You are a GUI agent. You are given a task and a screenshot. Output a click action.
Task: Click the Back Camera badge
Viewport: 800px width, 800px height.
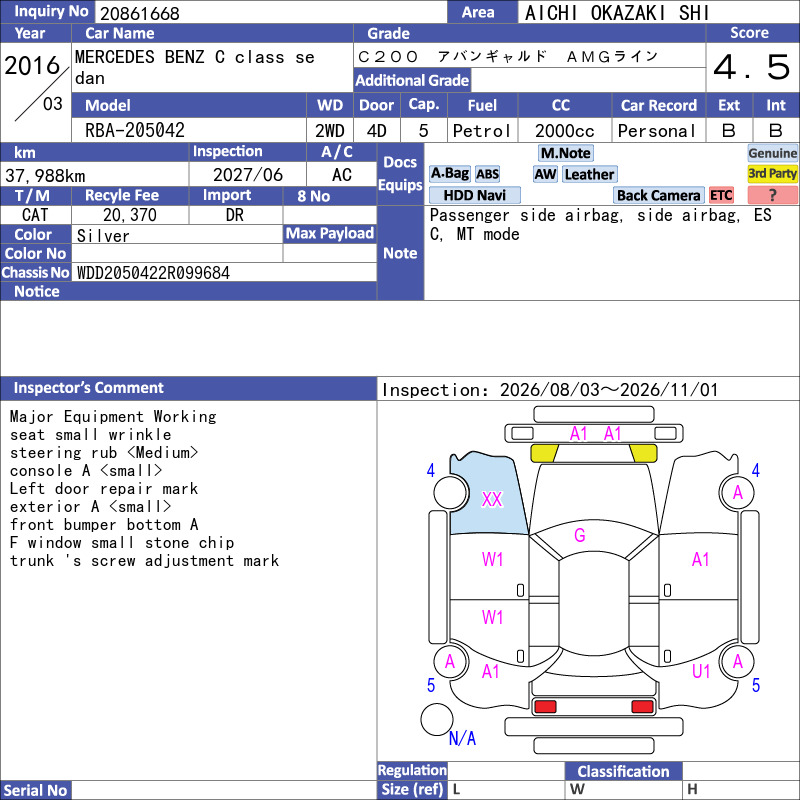658,195
